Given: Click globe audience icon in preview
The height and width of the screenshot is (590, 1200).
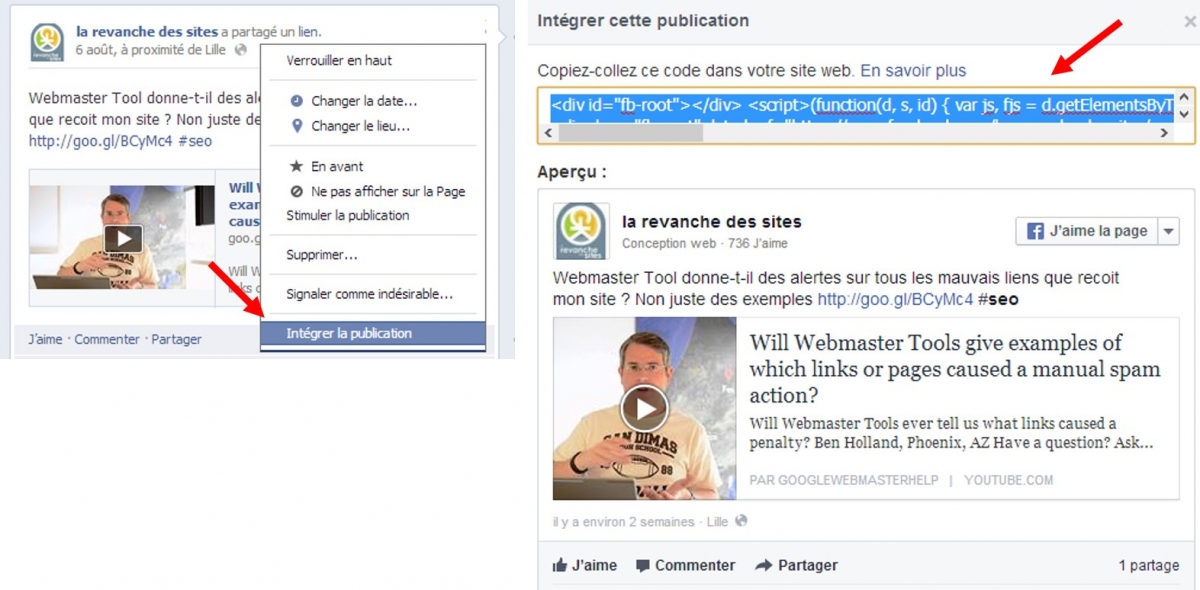Looking at the screenshot, I should pyautogui.click(x=741, y=521).
